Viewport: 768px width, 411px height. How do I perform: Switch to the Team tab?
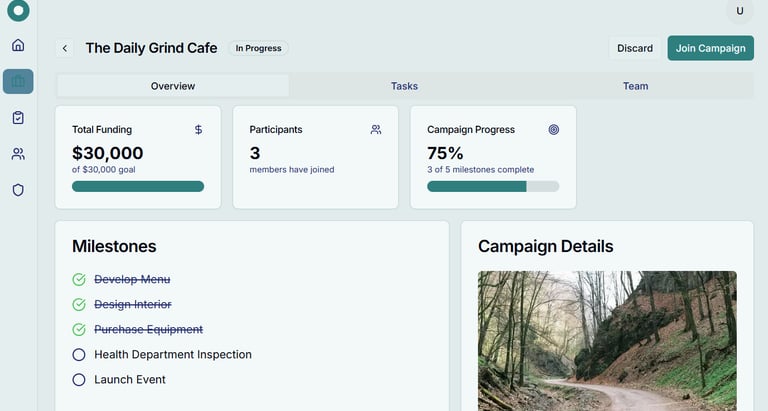click(x=635, y=86)
